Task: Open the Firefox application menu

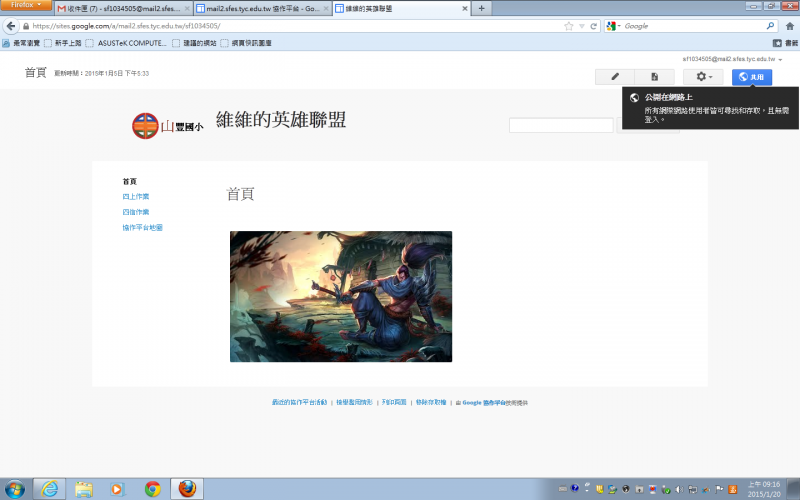Action: [26, 5]
